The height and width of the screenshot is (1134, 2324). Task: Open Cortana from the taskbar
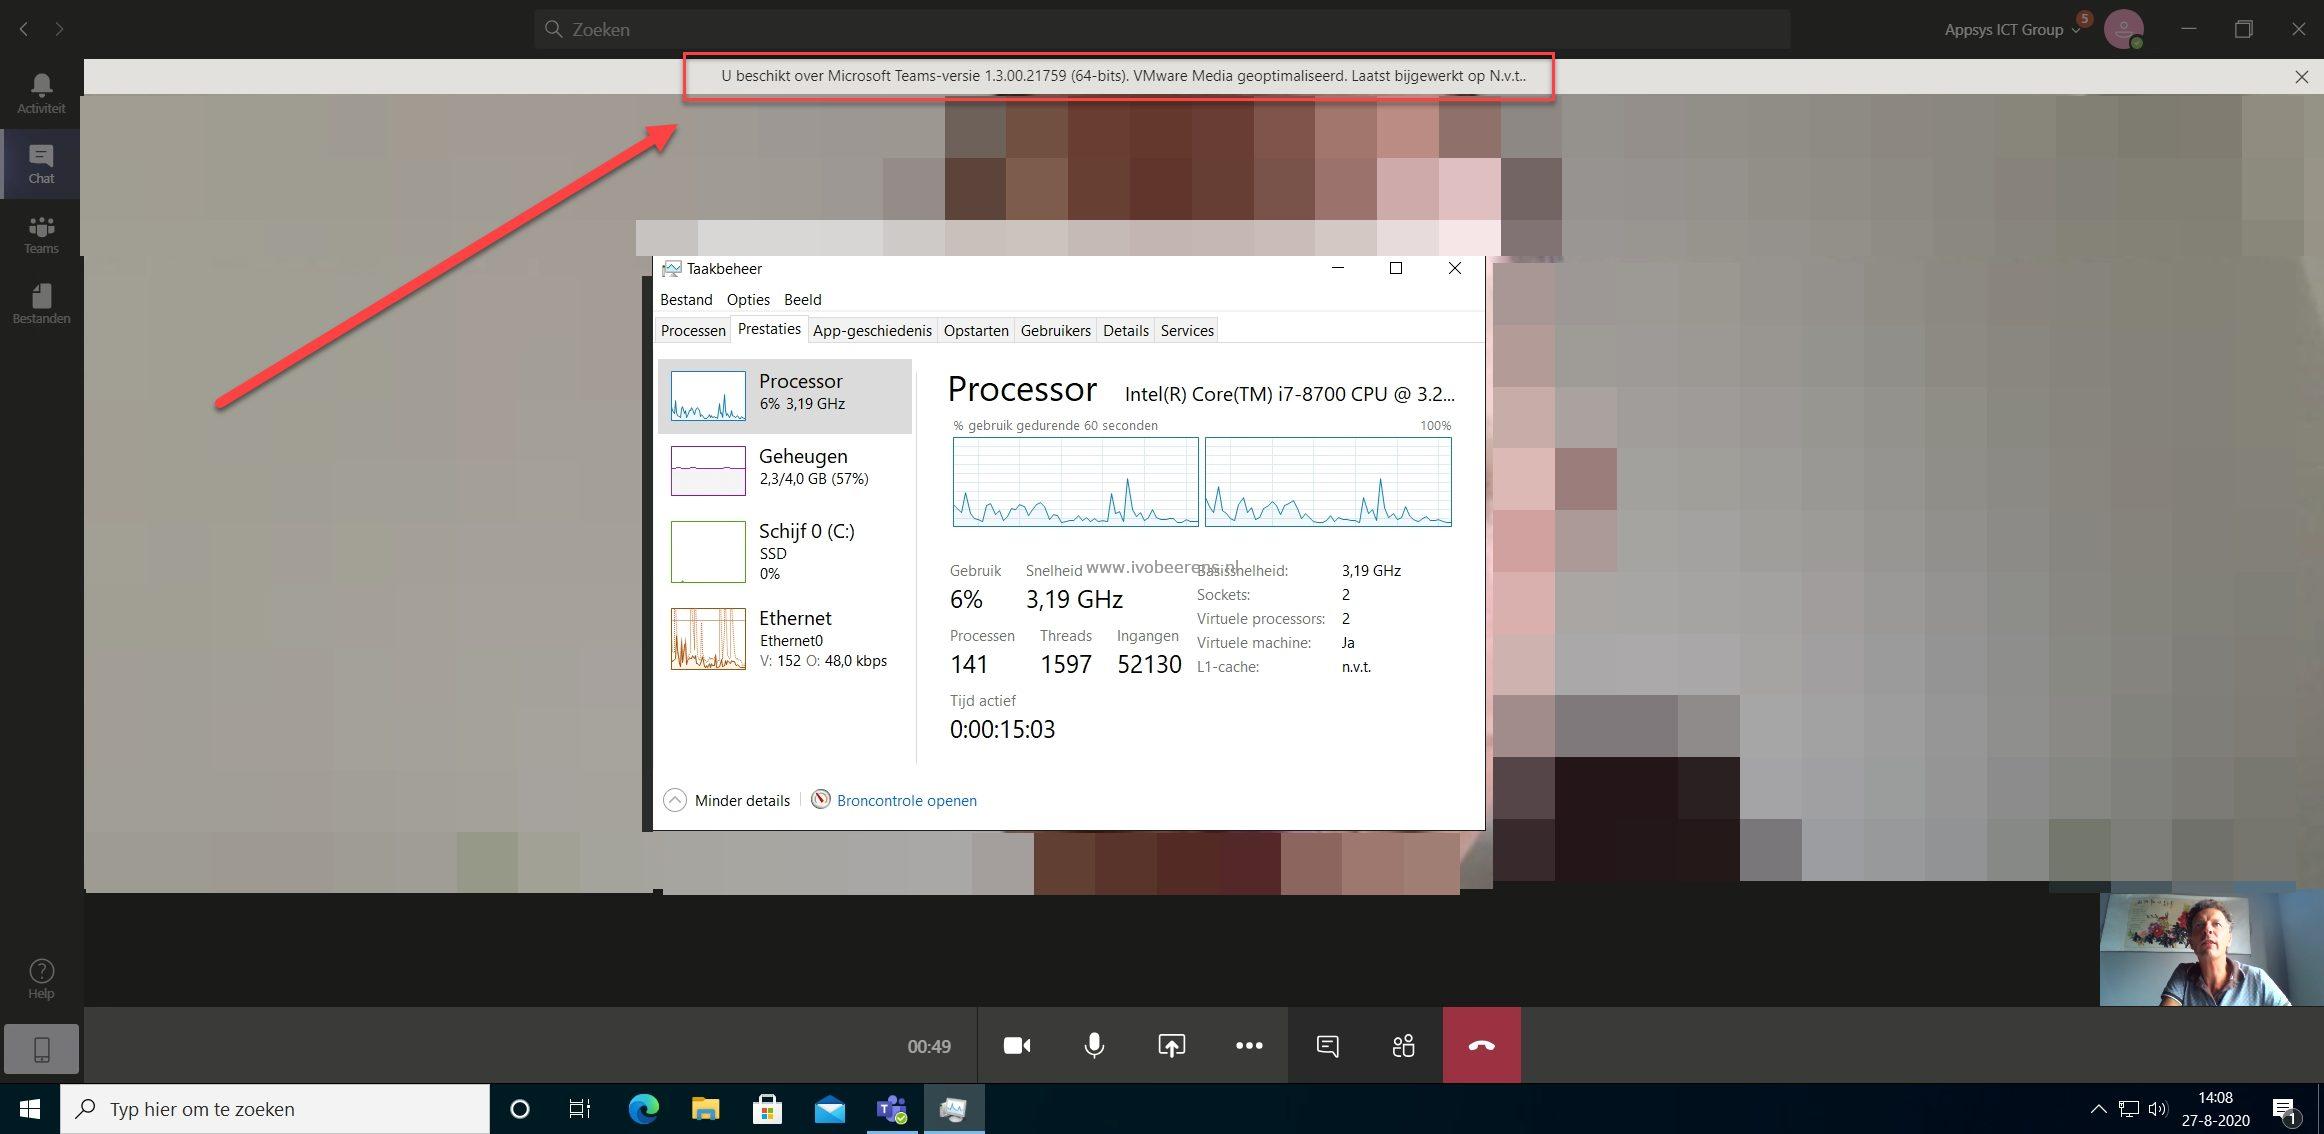(x=519, y=1109)
